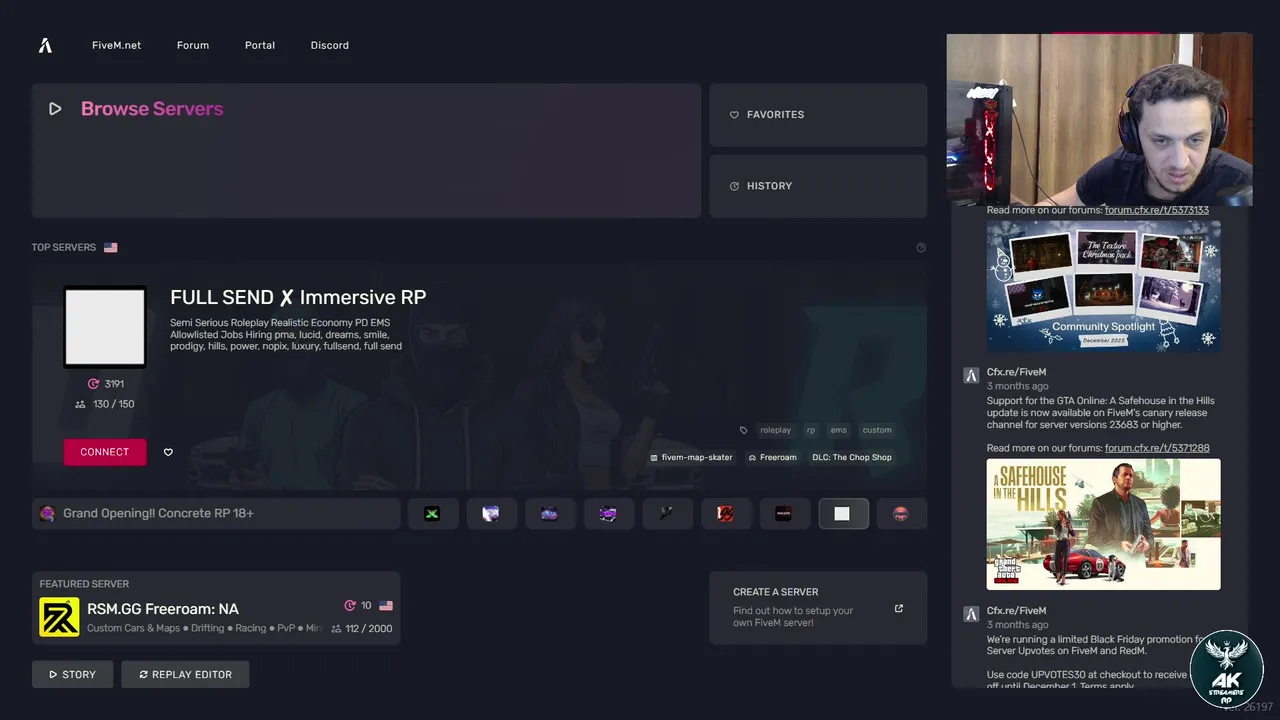This screenshot has width=1280, height=720.
Task: Click the yellow RSM.GG server logo
Action: (59, 617)
